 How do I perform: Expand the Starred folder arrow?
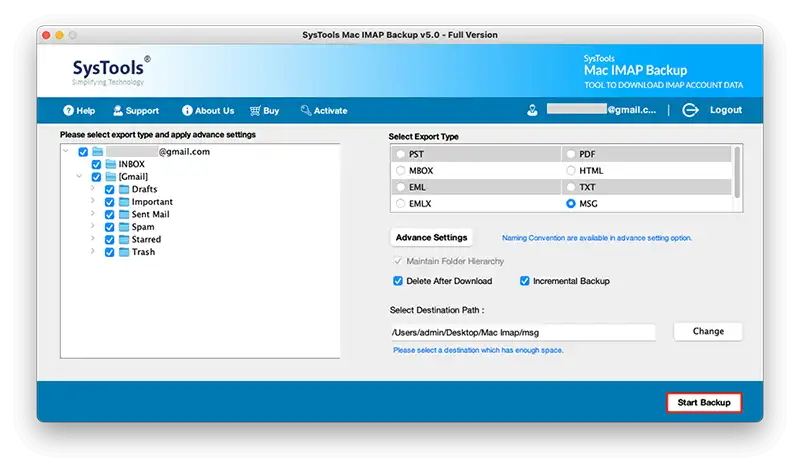(92, 238)
